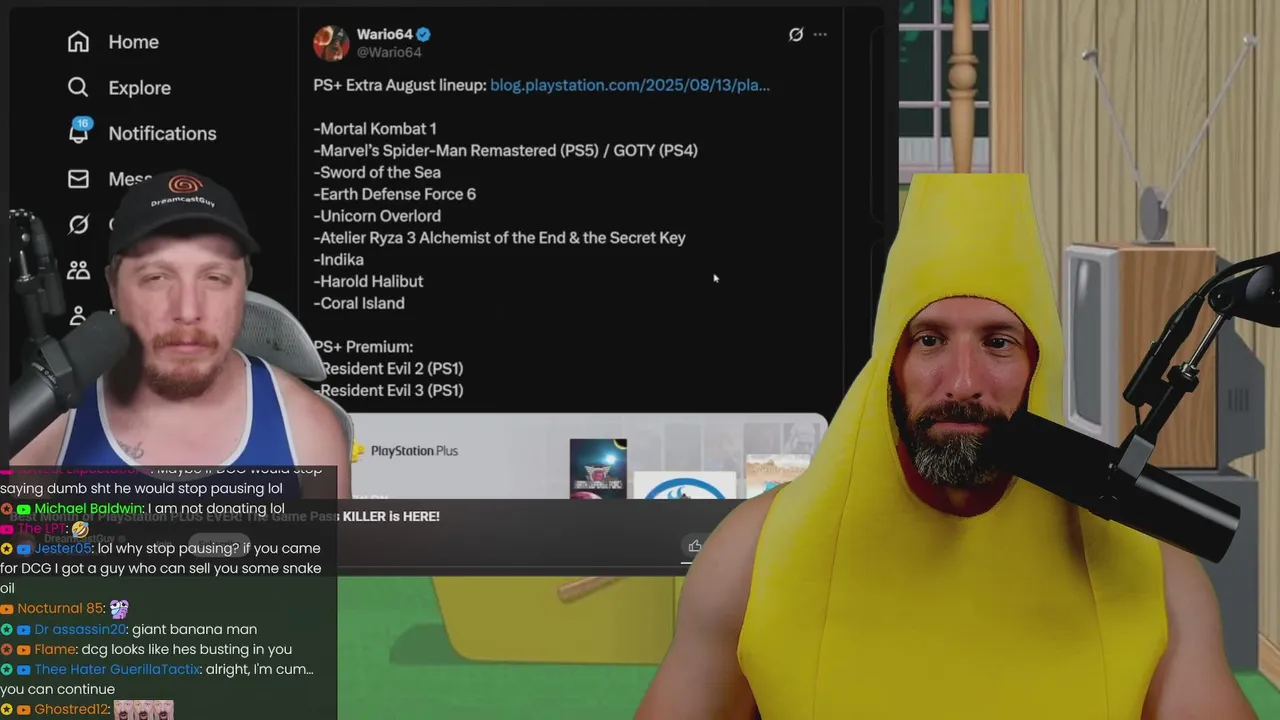The image size is (1280, 720).
Task: Select the Explore label in navigation
Action: (140, 88)
